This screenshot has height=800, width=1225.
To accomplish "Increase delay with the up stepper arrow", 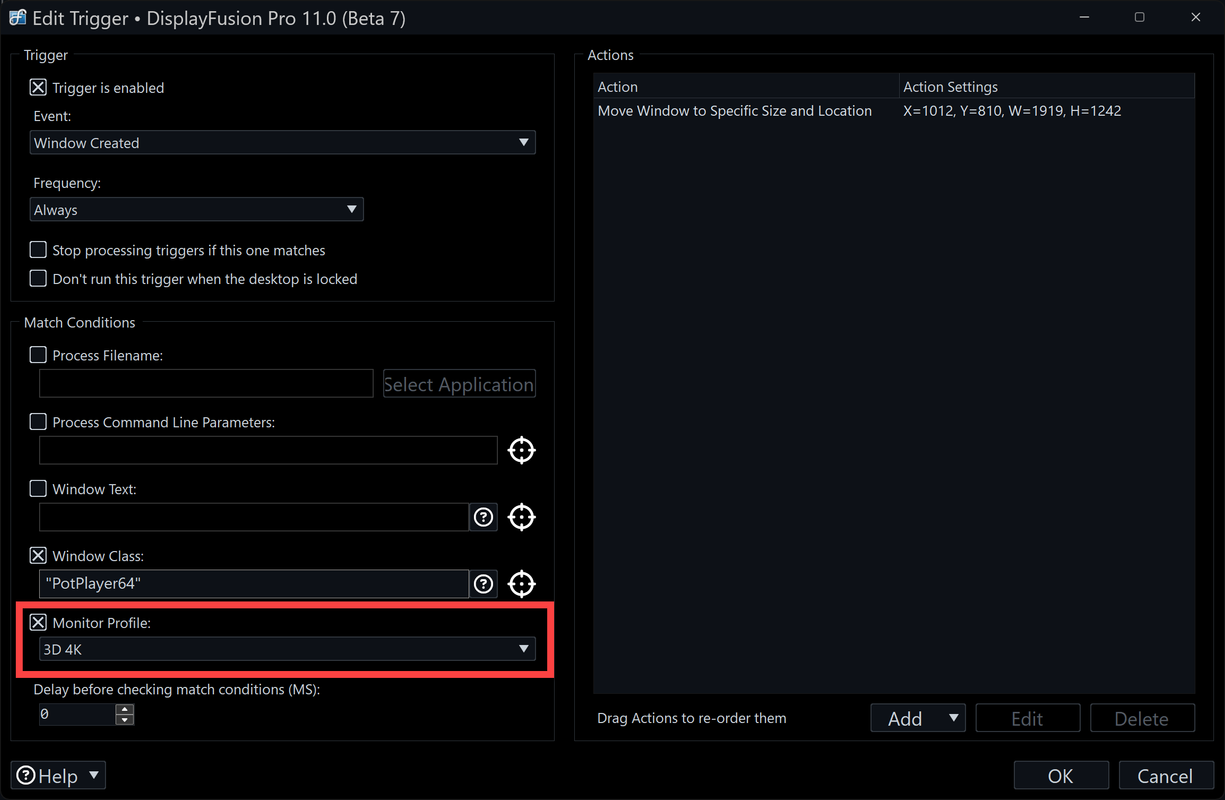I will (125, 710).
